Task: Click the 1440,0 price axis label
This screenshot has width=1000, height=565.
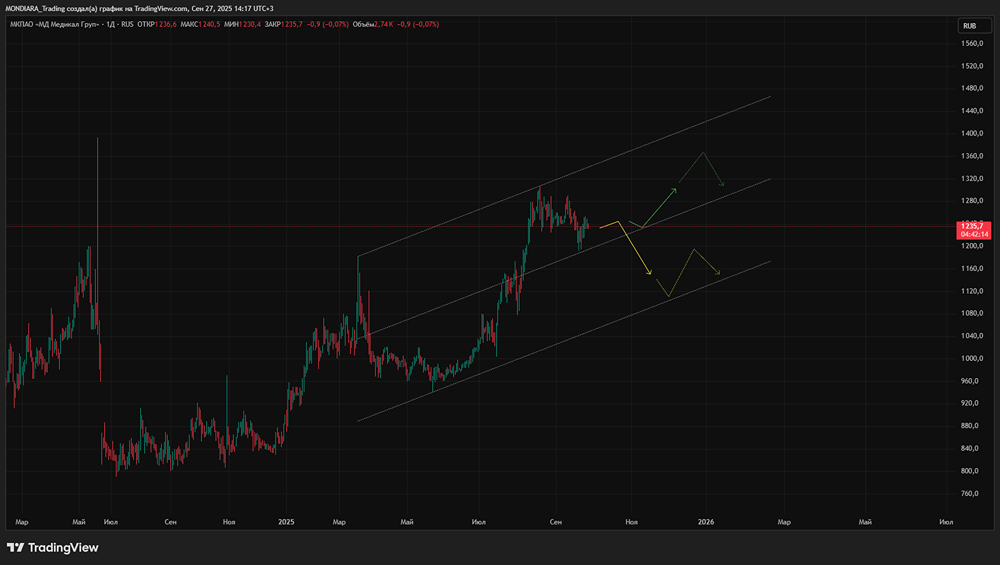Action: pos(972,111)
